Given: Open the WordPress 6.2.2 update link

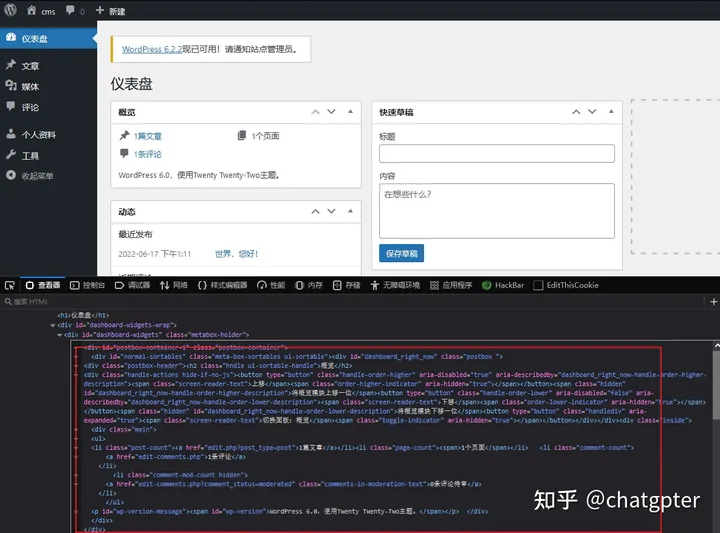Looking at the screenshot, I should click(152, 49).
